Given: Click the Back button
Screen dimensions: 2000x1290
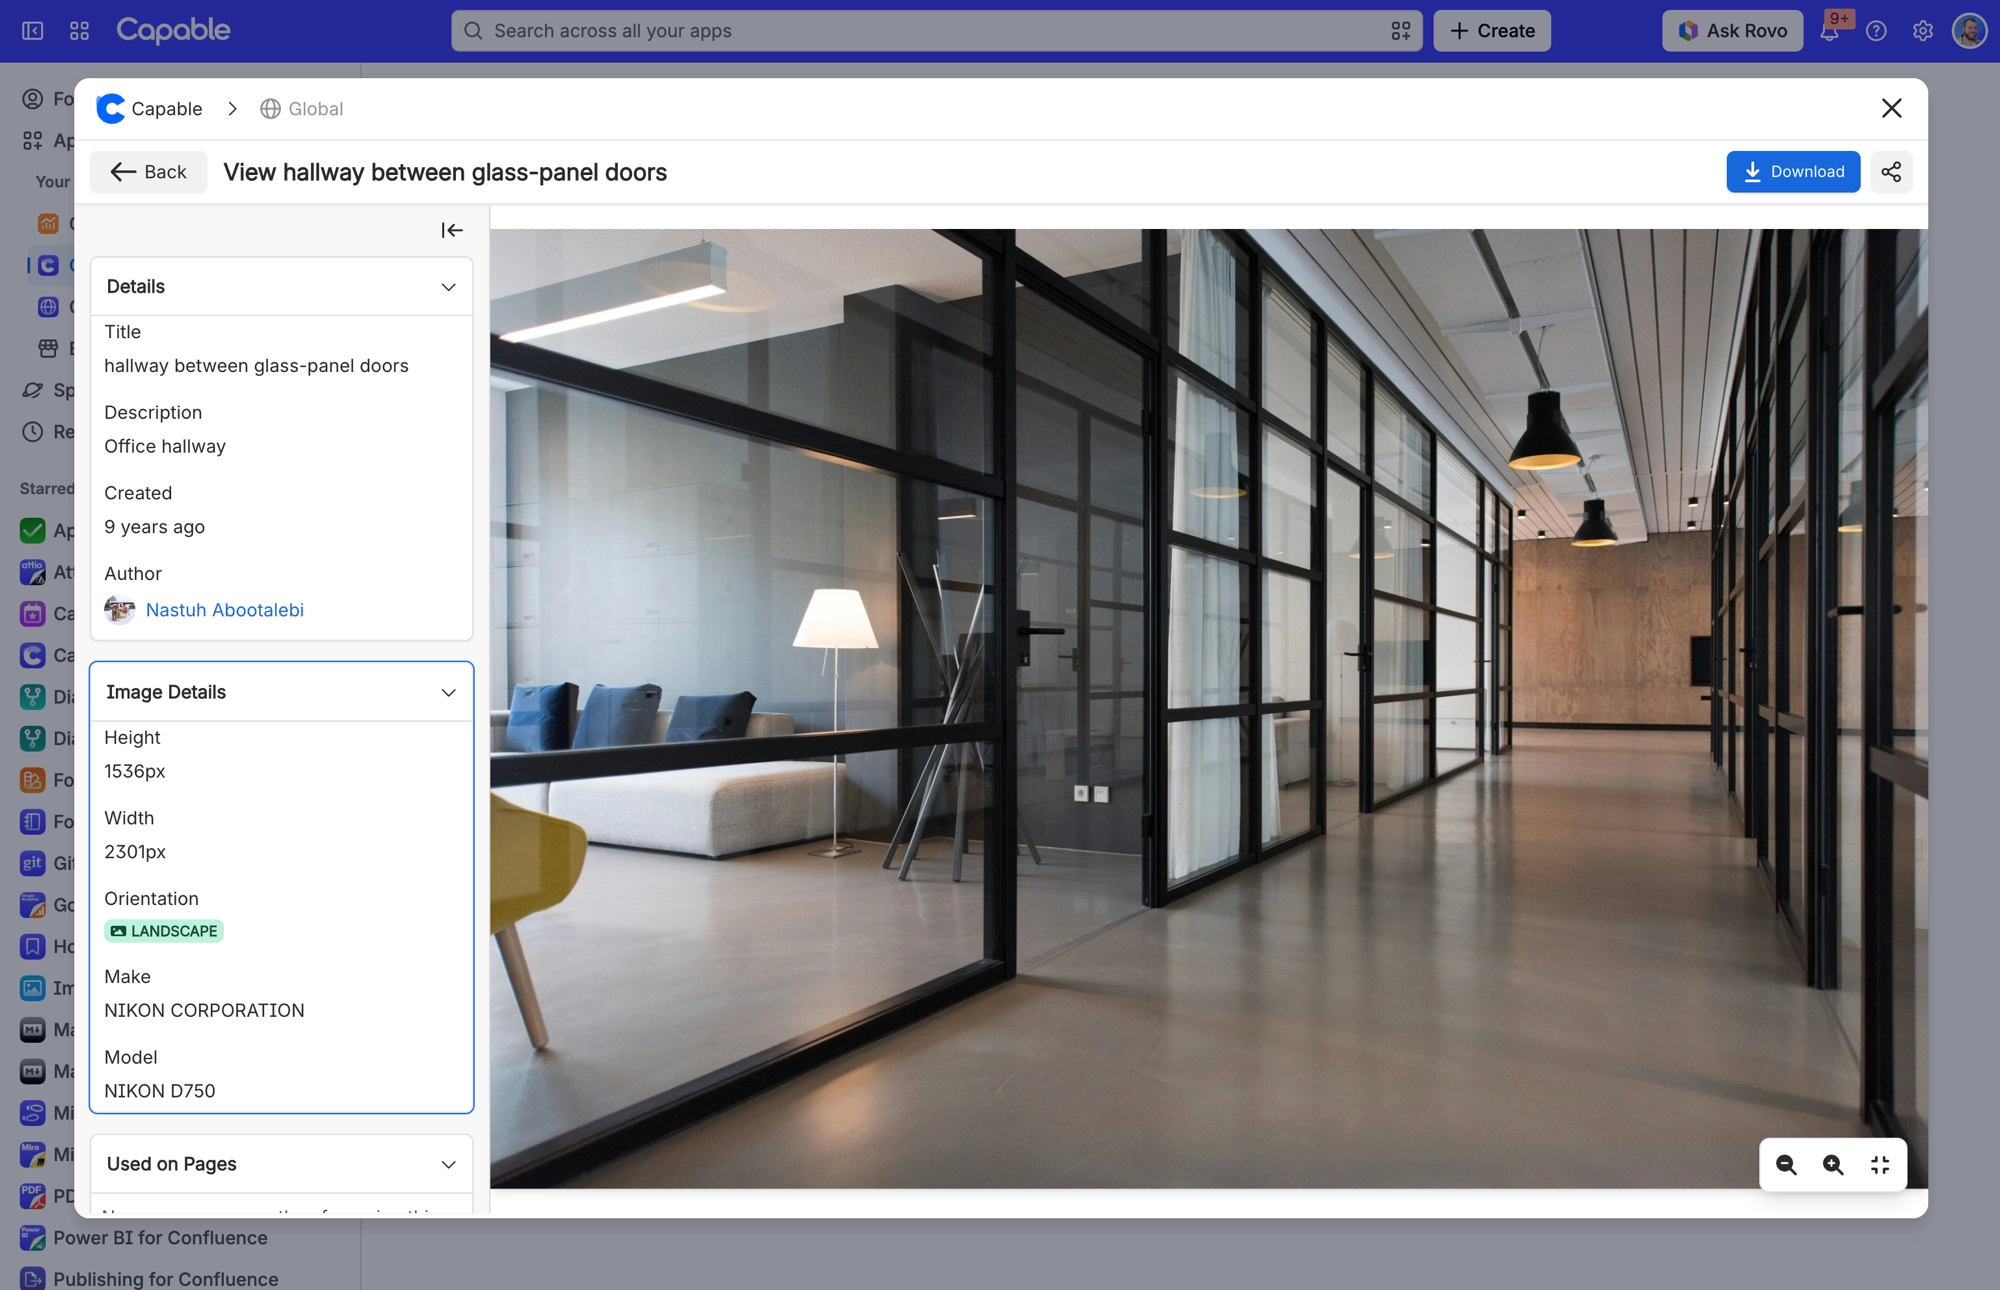Looking at the screenshot, I should [148, 172].
